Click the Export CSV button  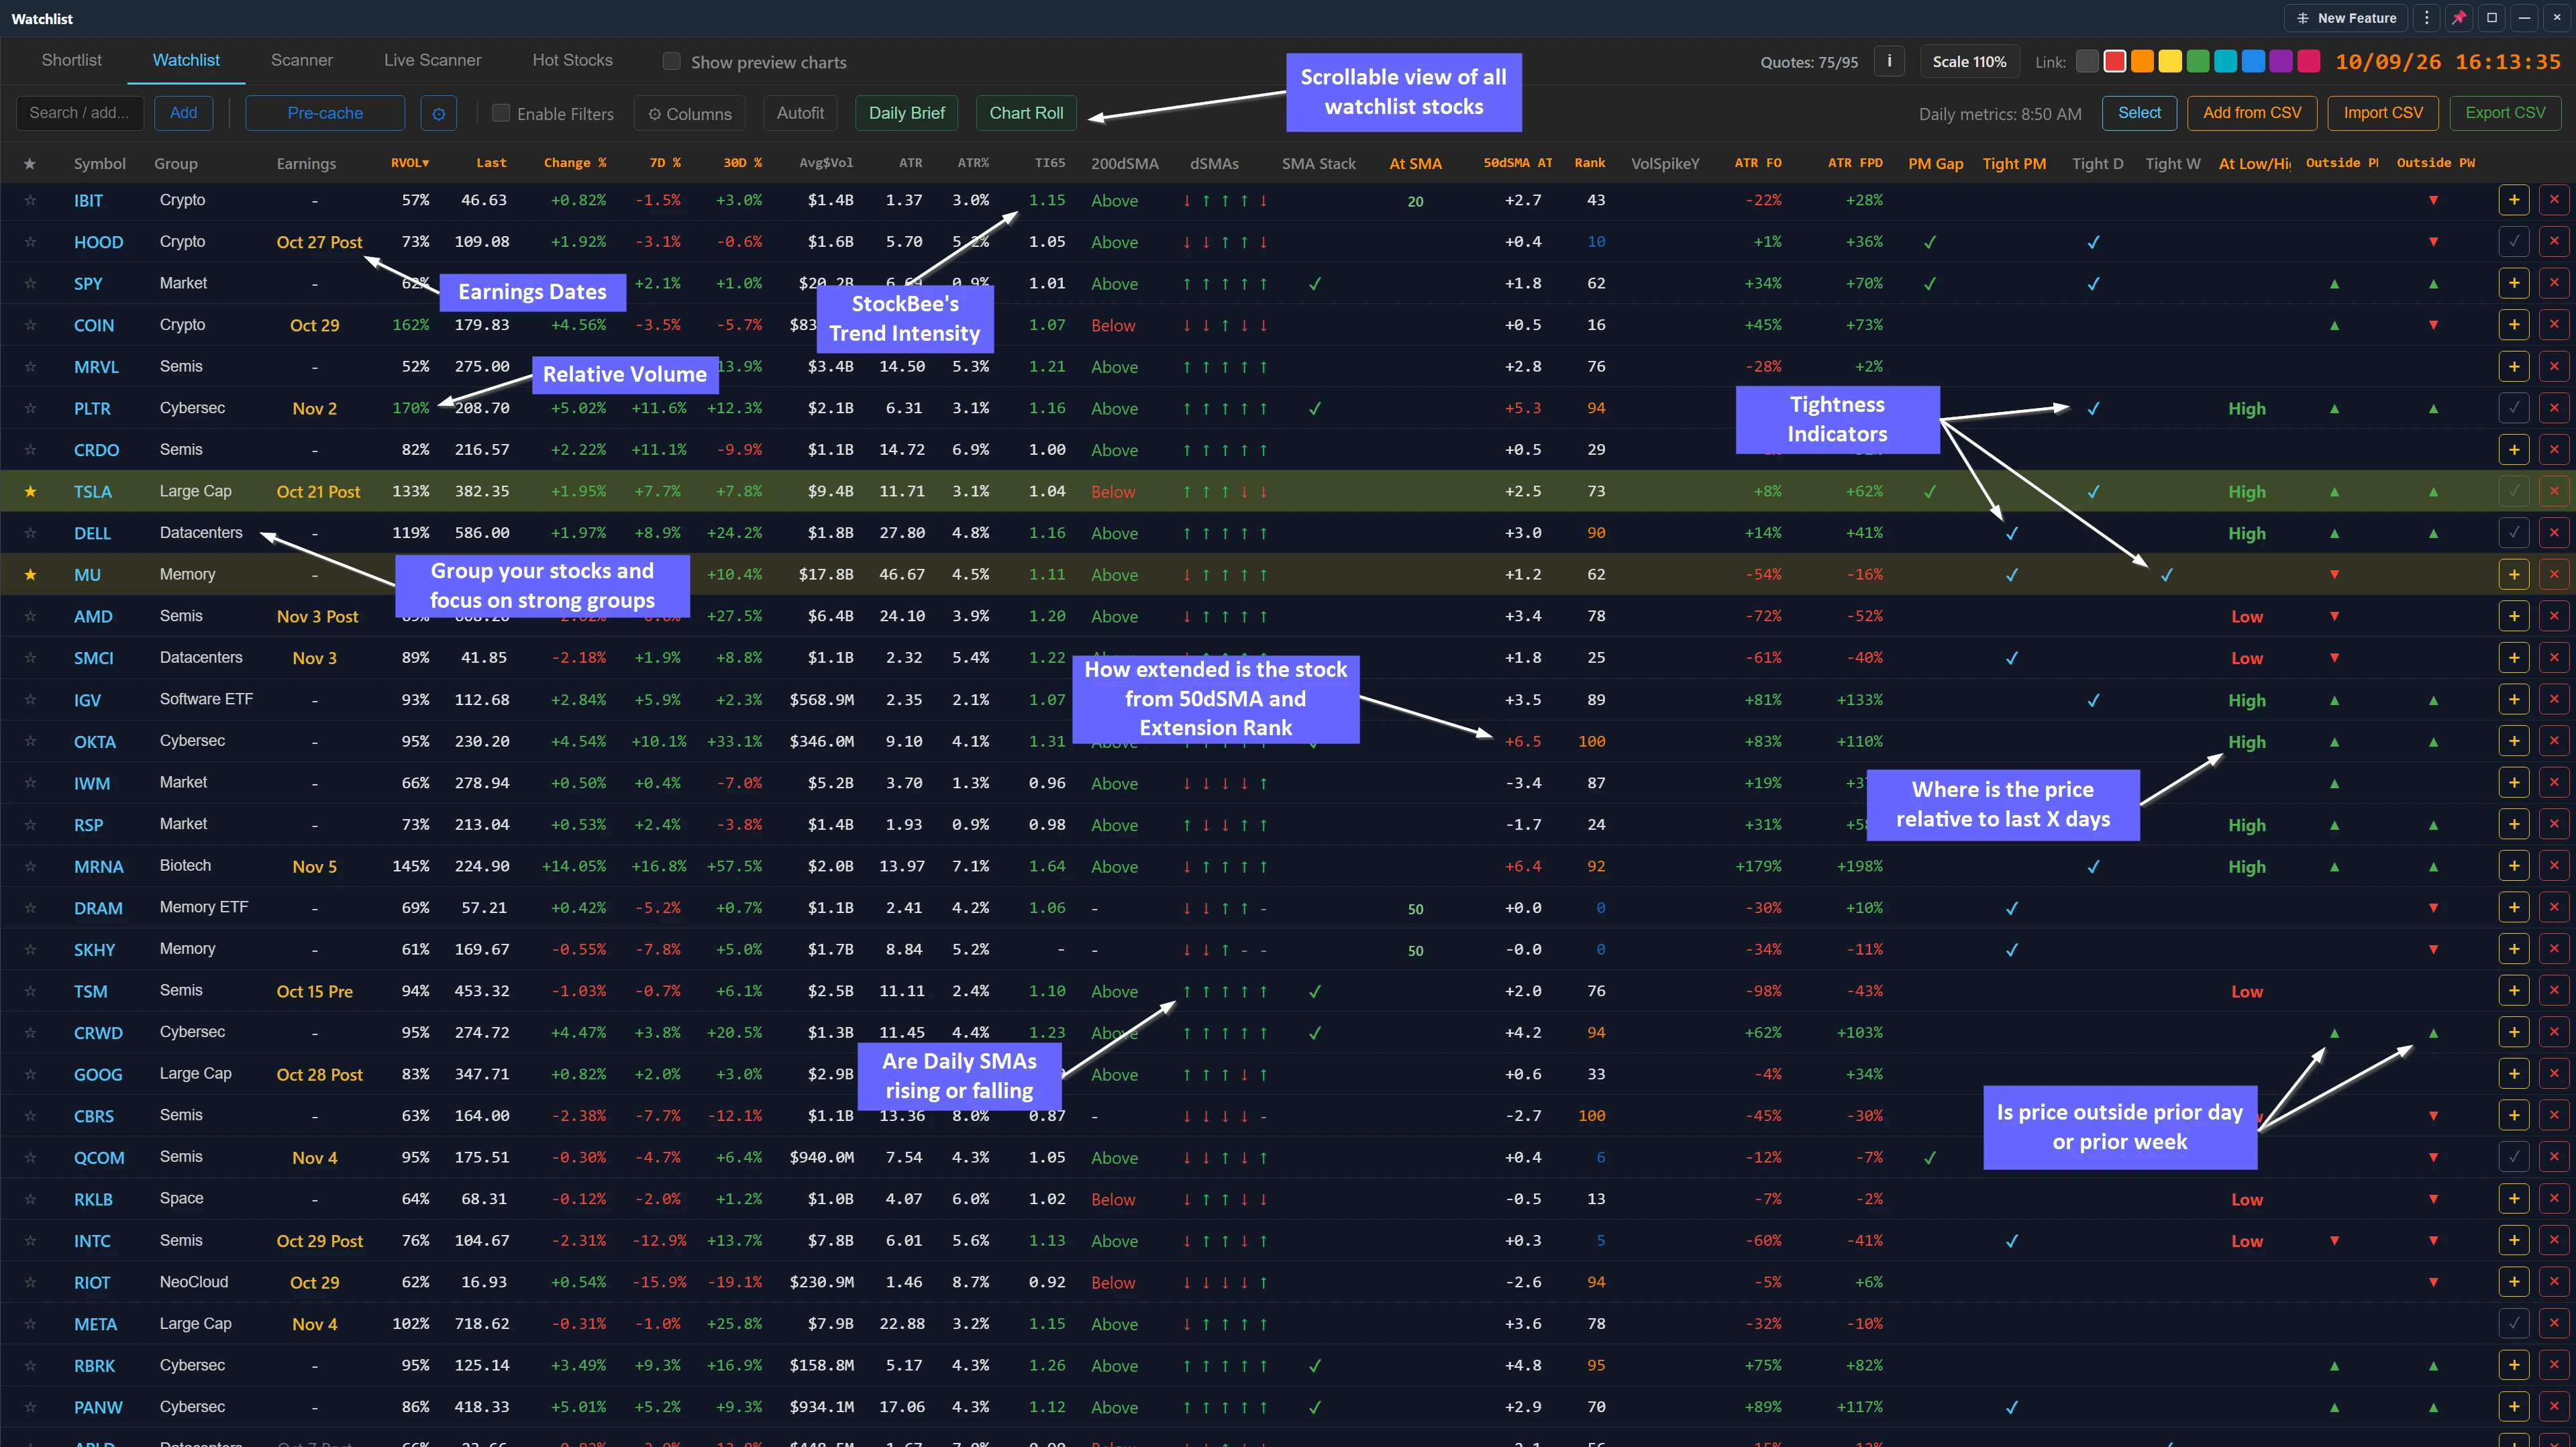point(2505,113)
